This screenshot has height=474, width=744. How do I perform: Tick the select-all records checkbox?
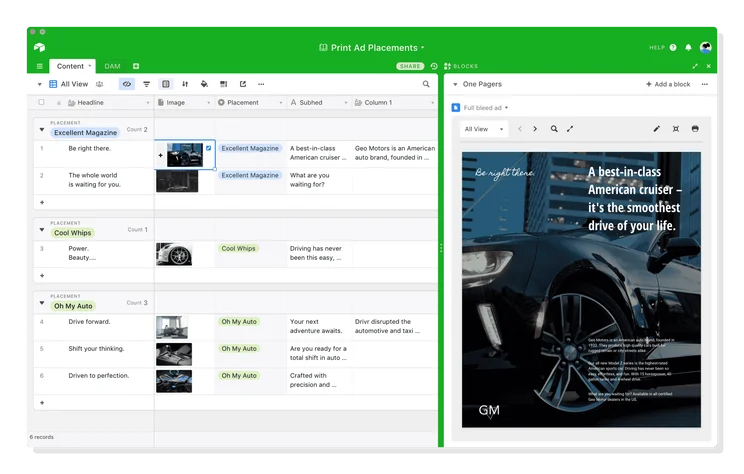pyautogui.click(x=41, y=102)
